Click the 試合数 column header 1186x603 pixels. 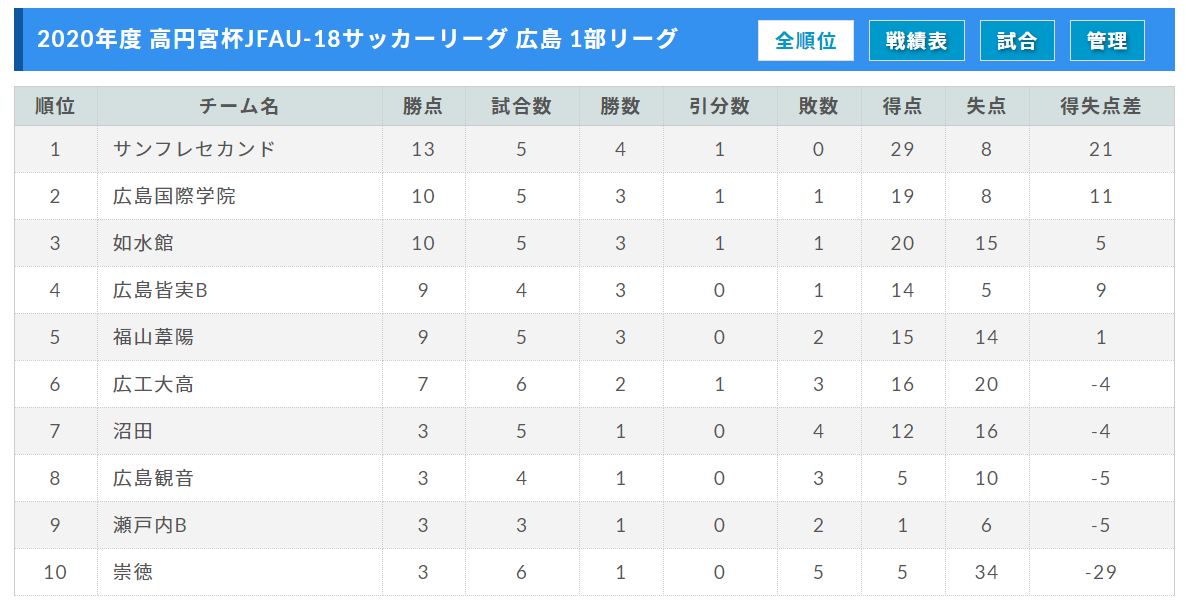pyautogui.click(x=522, y=106)
